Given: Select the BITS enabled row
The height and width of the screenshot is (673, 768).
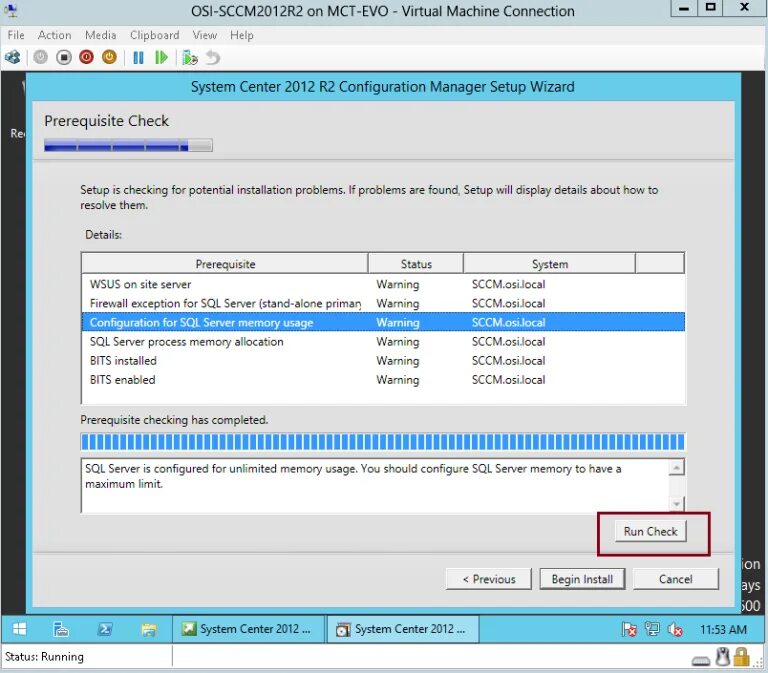Looking at the screenshot, I should click(x=384, y=380).
